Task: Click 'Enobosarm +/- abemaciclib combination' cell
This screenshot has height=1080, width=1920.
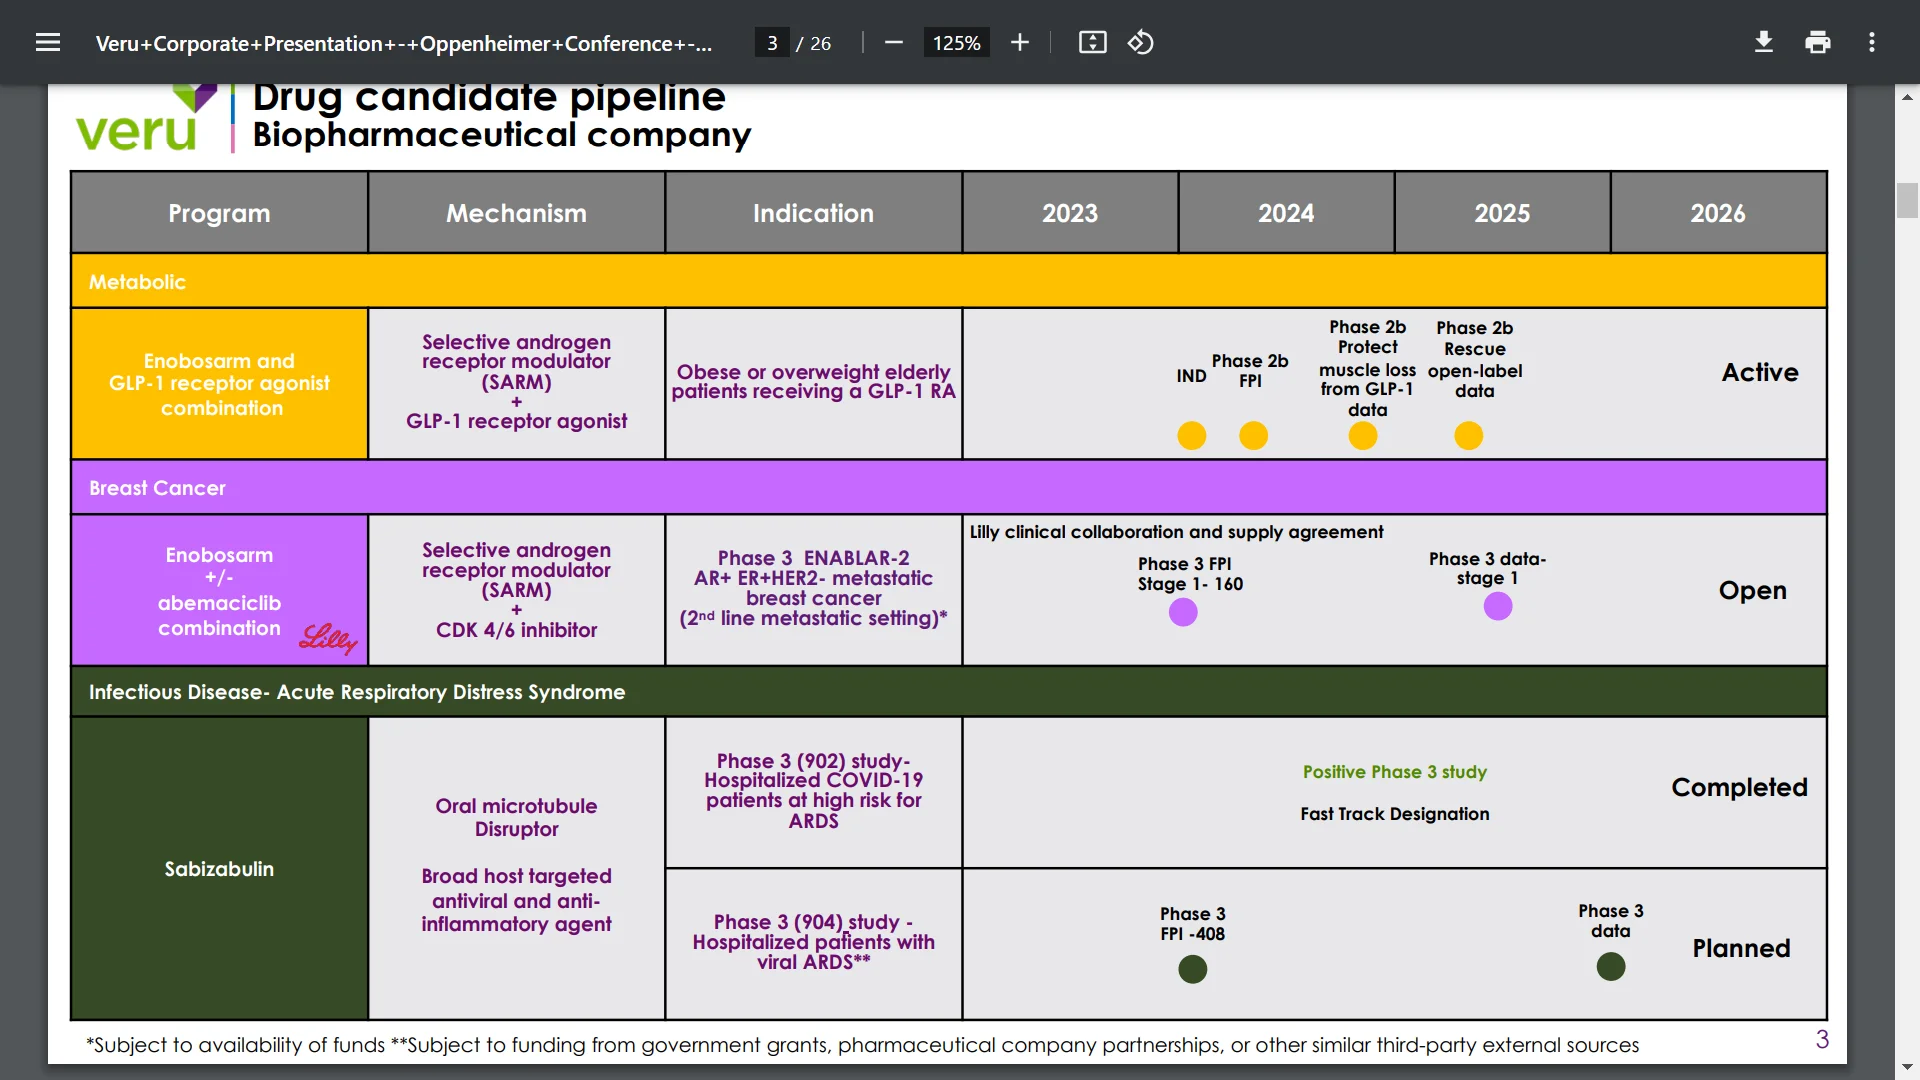Action: click(219, 590)
